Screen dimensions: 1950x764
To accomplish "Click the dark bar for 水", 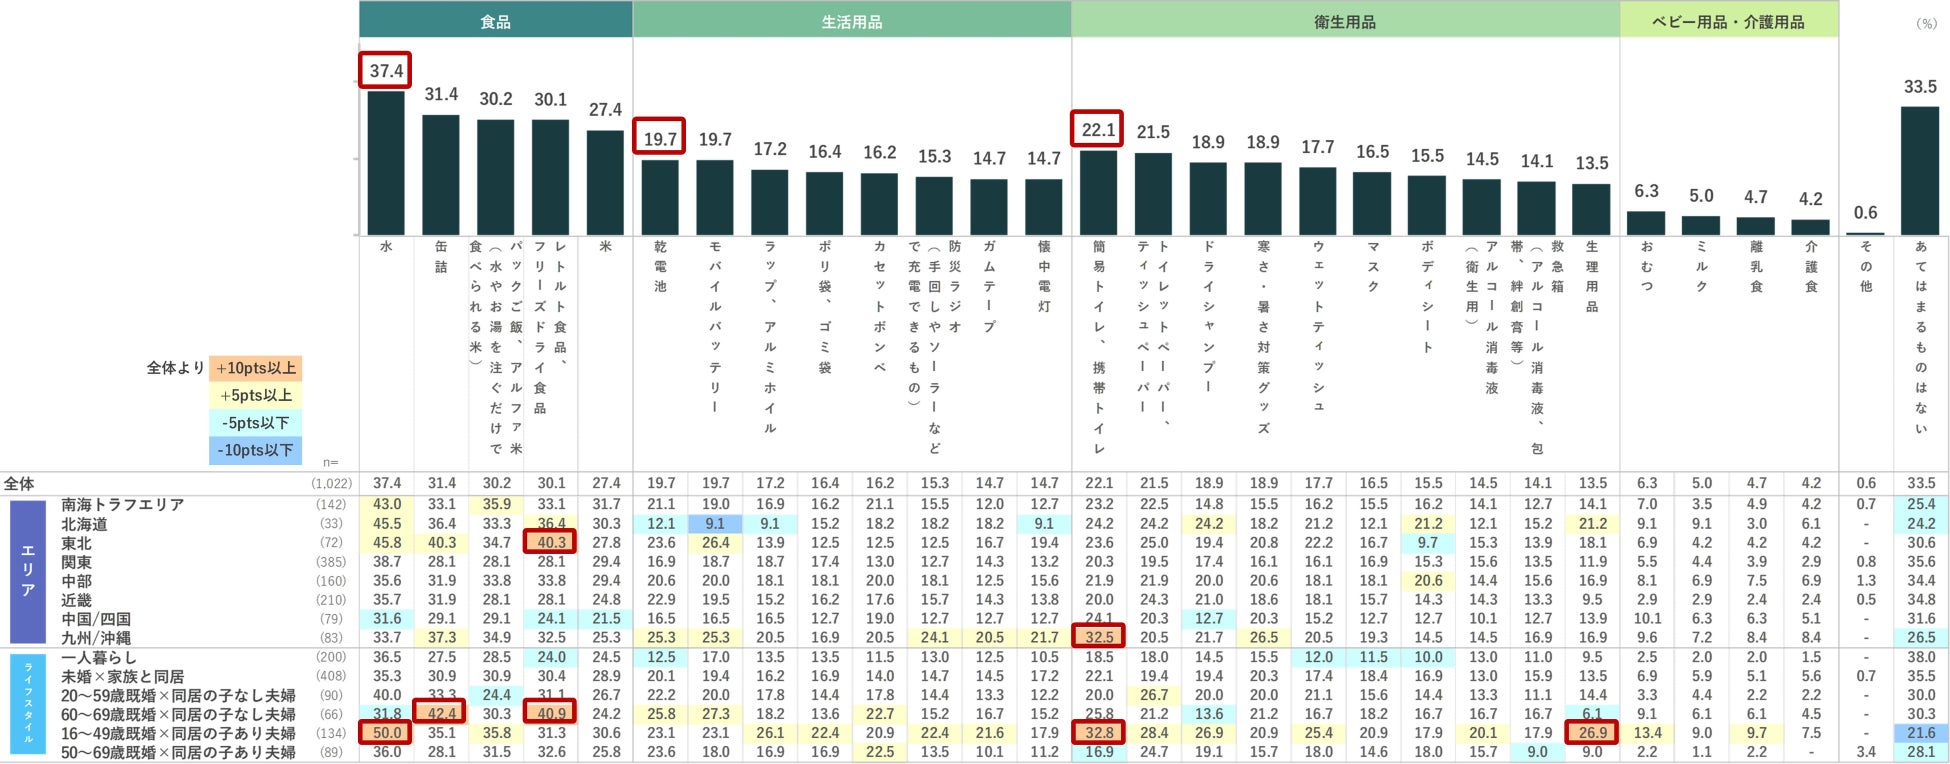I will coord(386,163).
